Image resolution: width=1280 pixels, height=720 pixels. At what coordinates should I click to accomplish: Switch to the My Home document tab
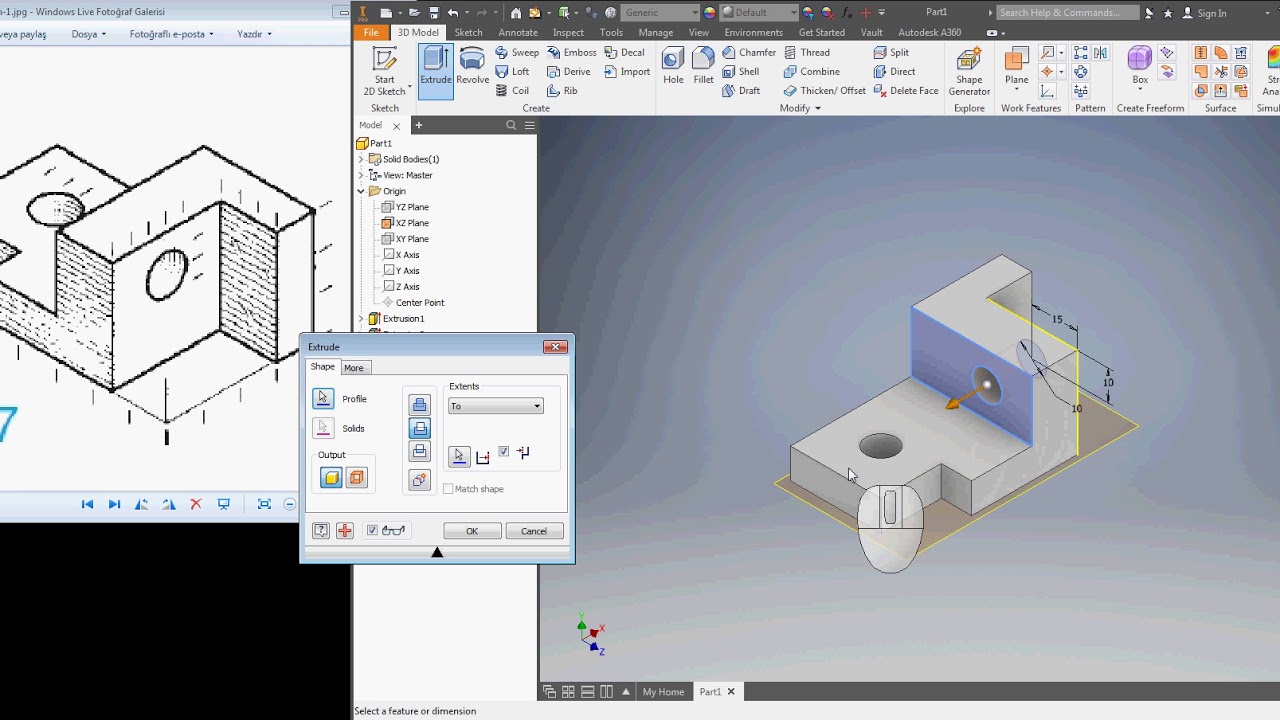pyautogui.click(x=663, y=692)
